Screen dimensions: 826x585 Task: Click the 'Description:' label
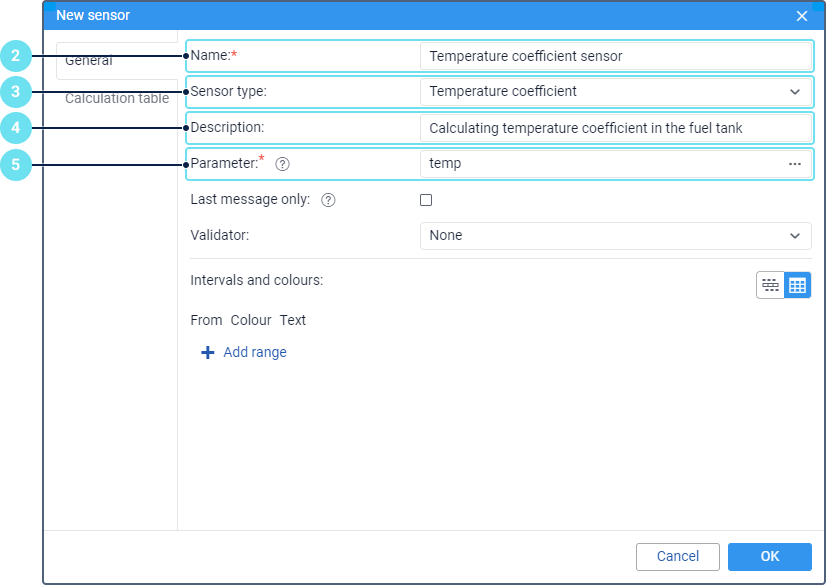227,127
